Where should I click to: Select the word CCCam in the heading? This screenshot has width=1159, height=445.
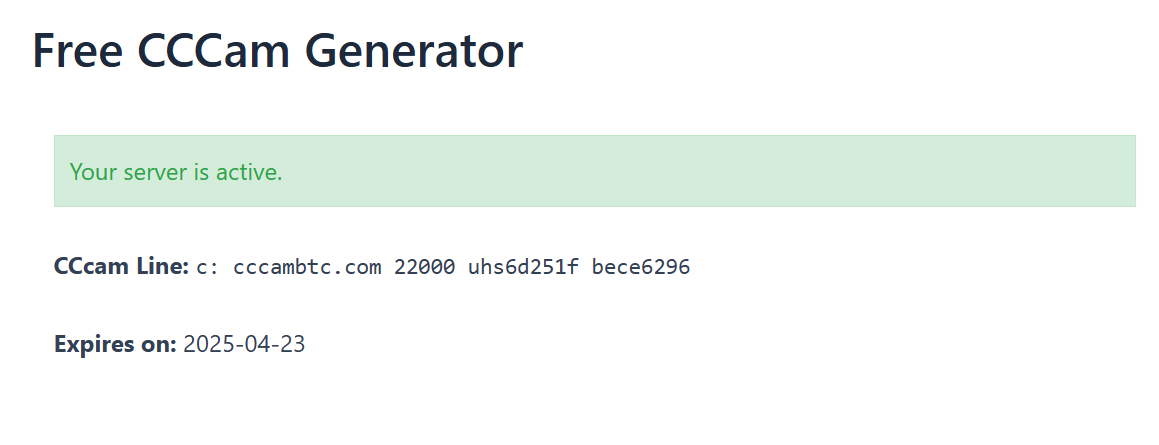(213, 51)
